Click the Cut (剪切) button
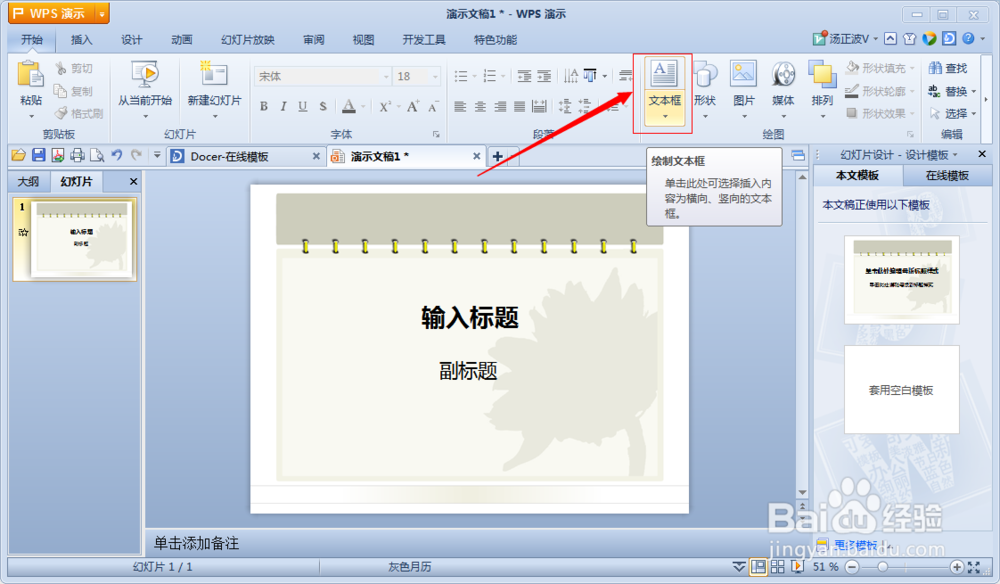The image size is (1000, 584). [73, 68]
